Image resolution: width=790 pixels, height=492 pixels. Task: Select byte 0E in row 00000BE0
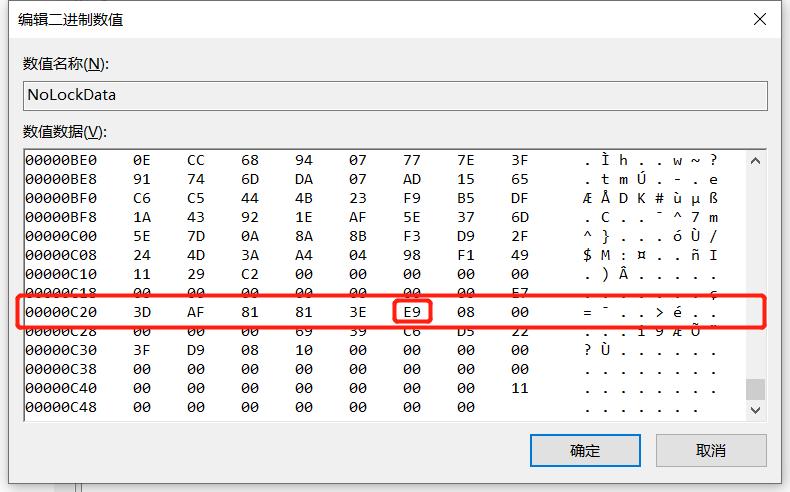click(x=142, y=160)
